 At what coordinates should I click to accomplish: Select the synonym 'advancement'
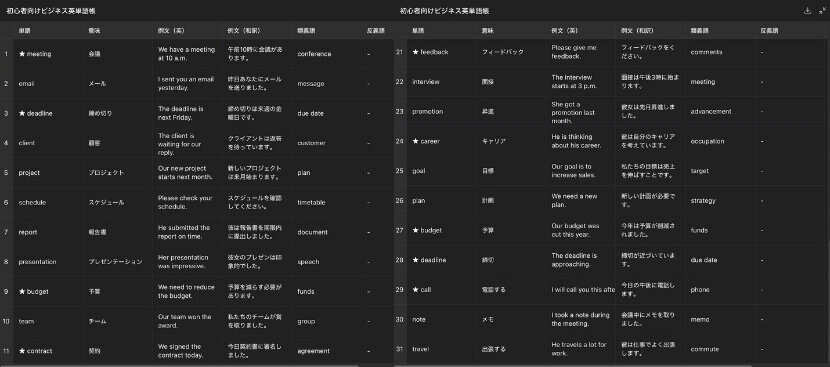(711, 111)
